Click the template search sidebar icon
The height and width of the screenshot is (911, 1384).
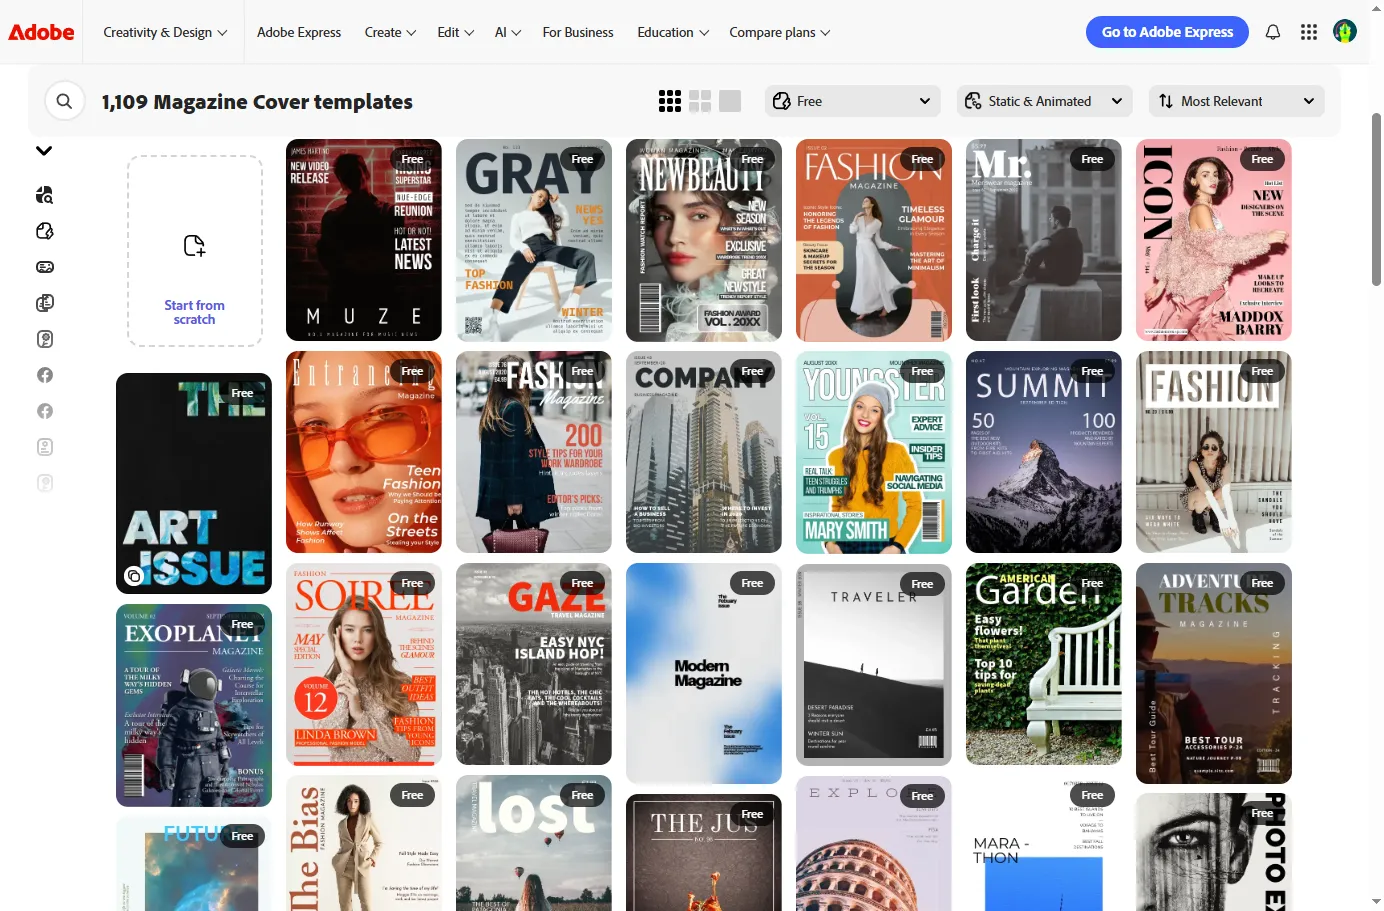(x=44, y=195)
